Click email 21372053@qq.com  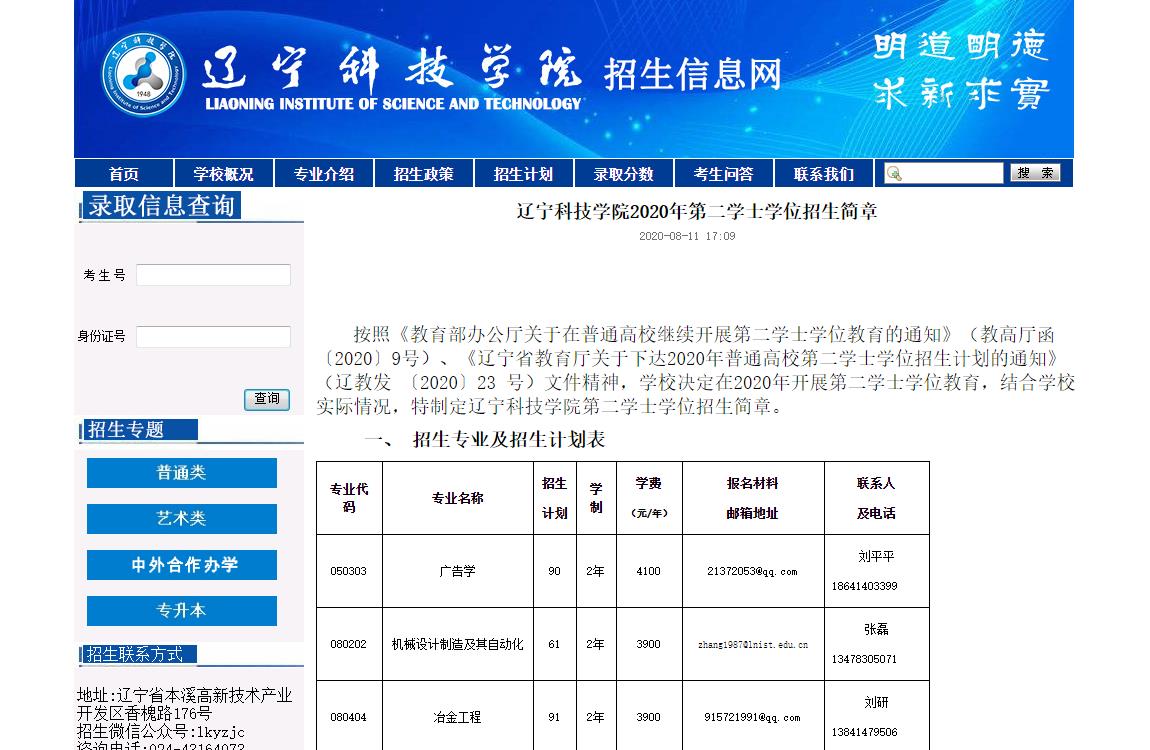coord(752,571)
